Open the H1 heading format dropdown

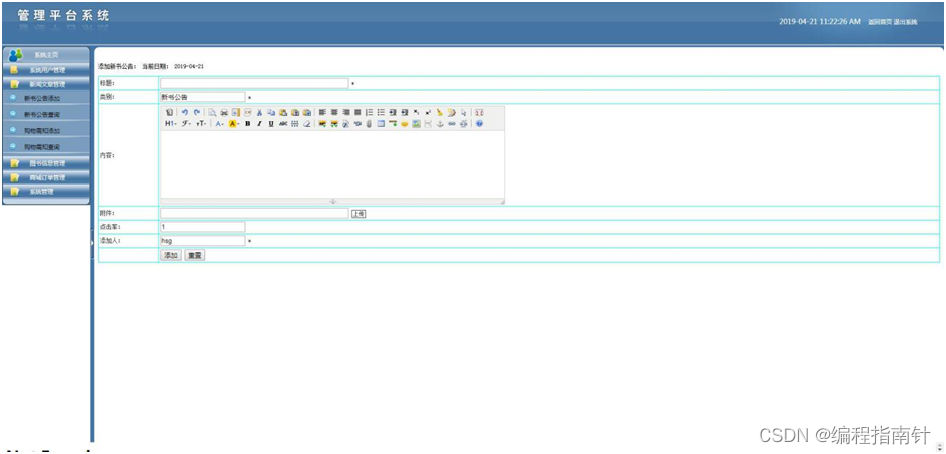(171, 124)
